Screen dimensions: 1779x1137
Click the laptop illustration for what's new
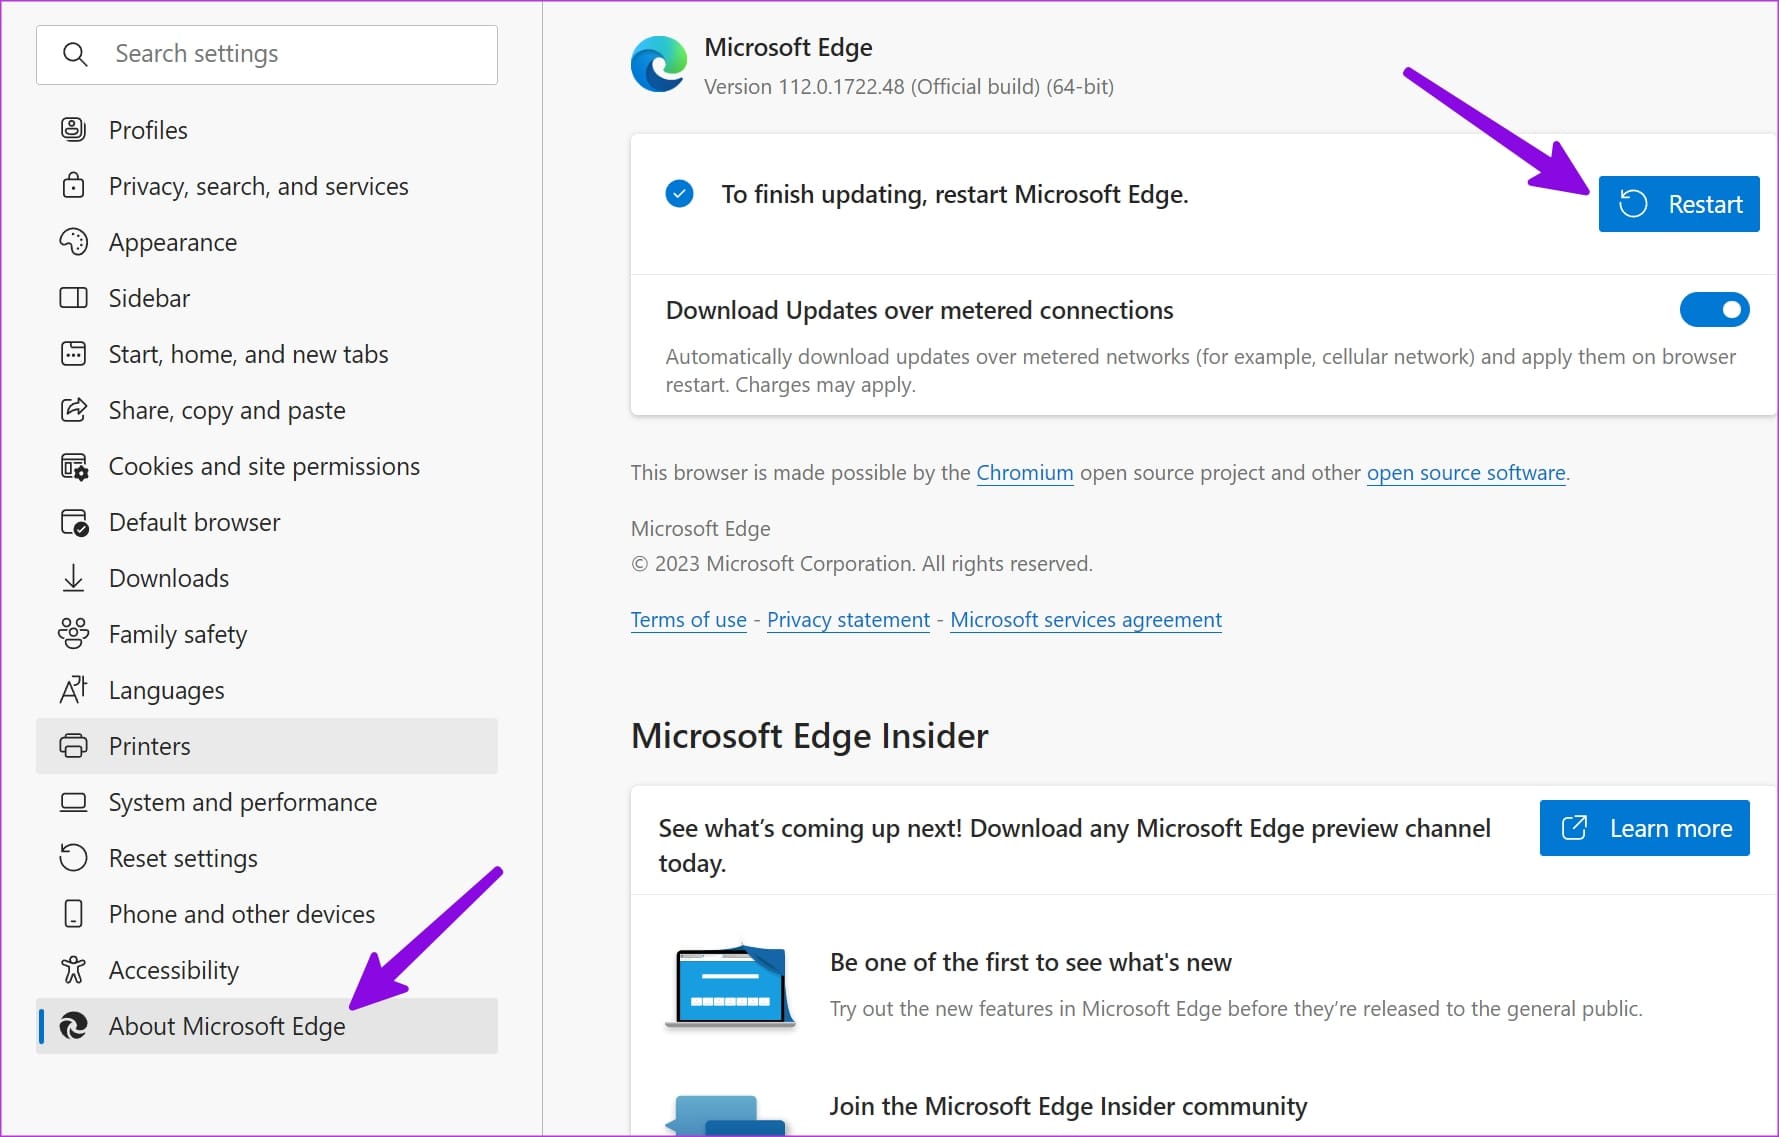coord(730,986)
